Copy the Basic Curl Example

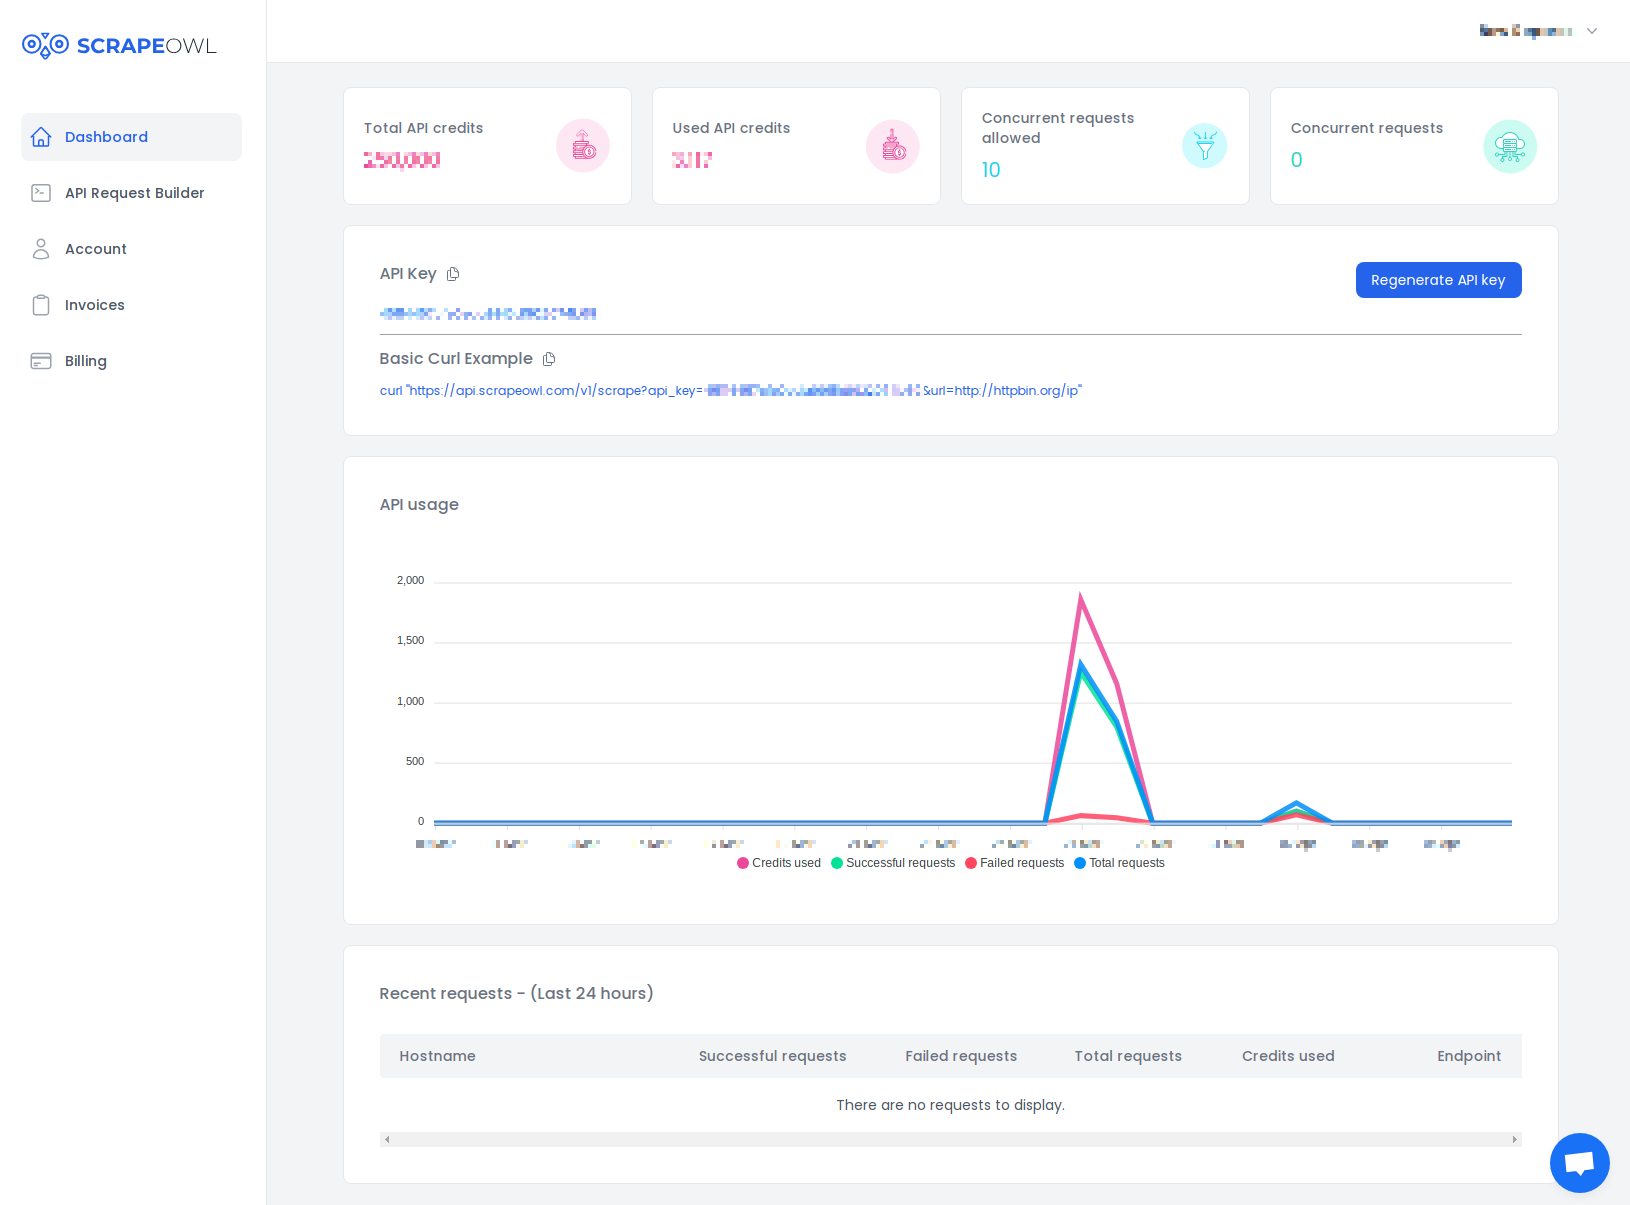point(549,359)
